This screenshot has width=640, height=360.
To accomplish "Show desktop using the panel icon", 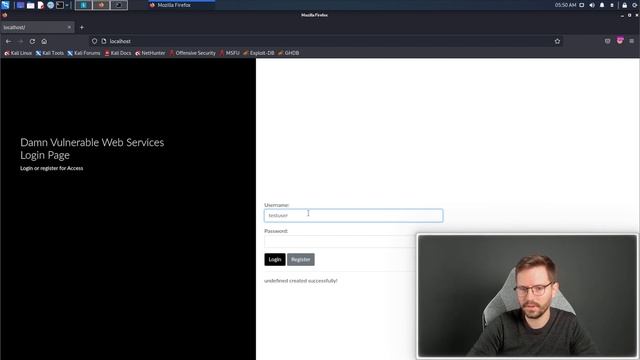I will pos(20,5).
